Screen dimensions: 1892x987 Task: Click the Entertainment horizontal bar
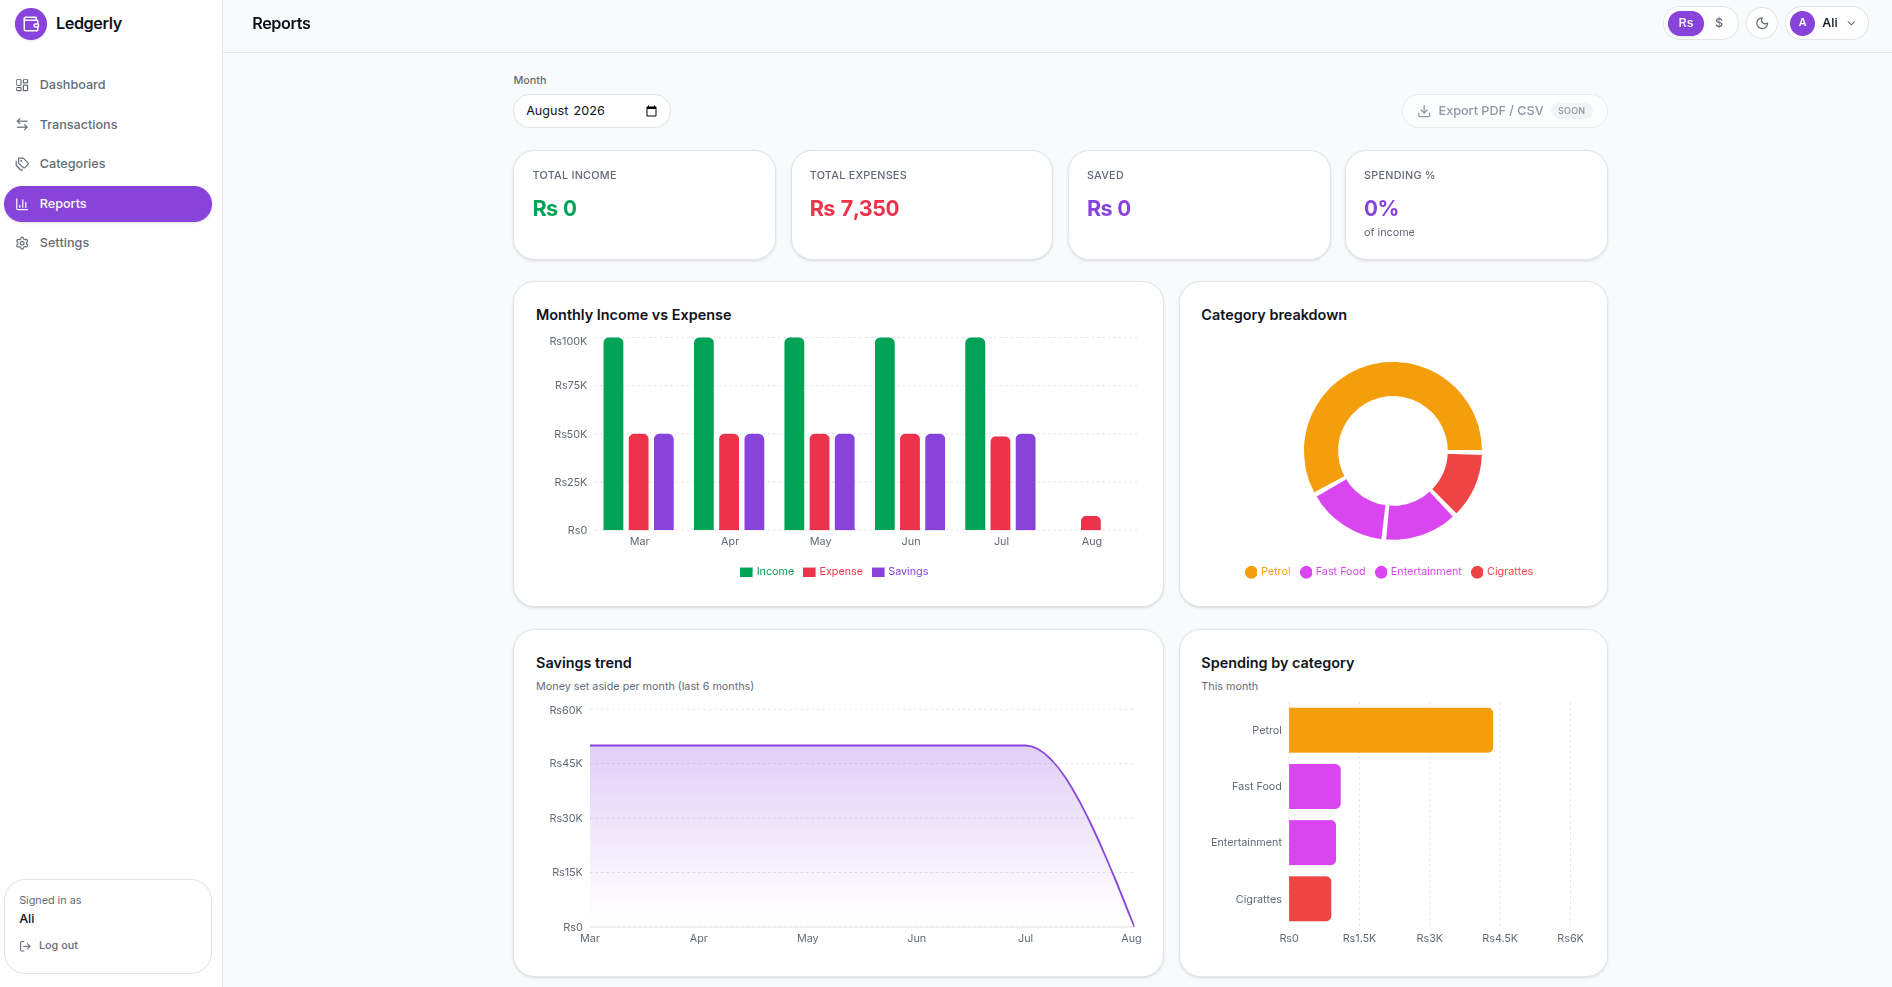(x=1312, y=843)
